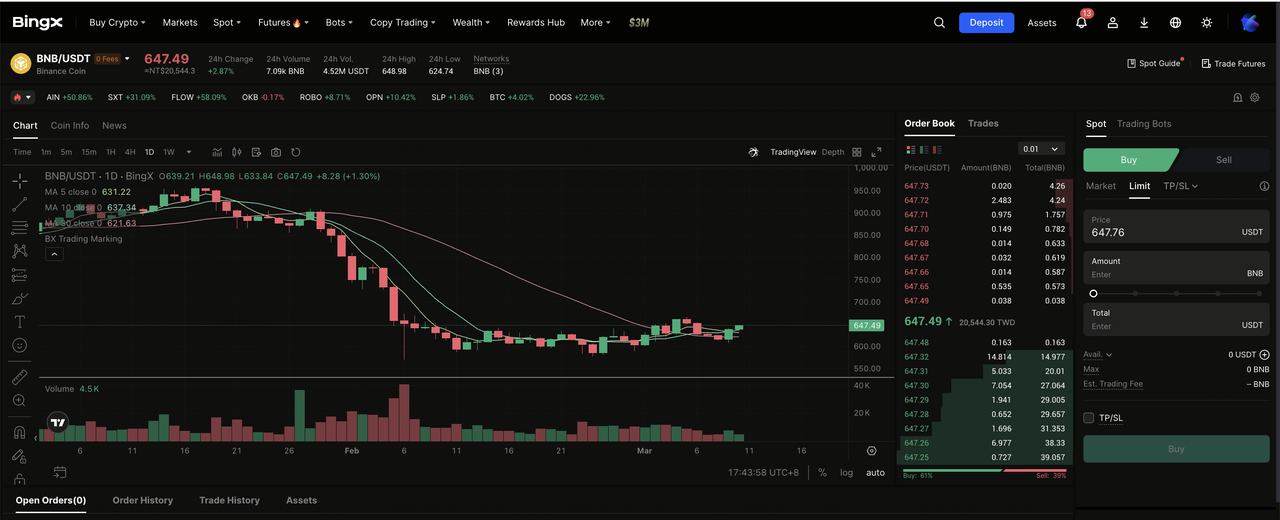Select the text tool in chart sidebar
This screenshot has height=520, width=1280.
click(x=19, y=321)
